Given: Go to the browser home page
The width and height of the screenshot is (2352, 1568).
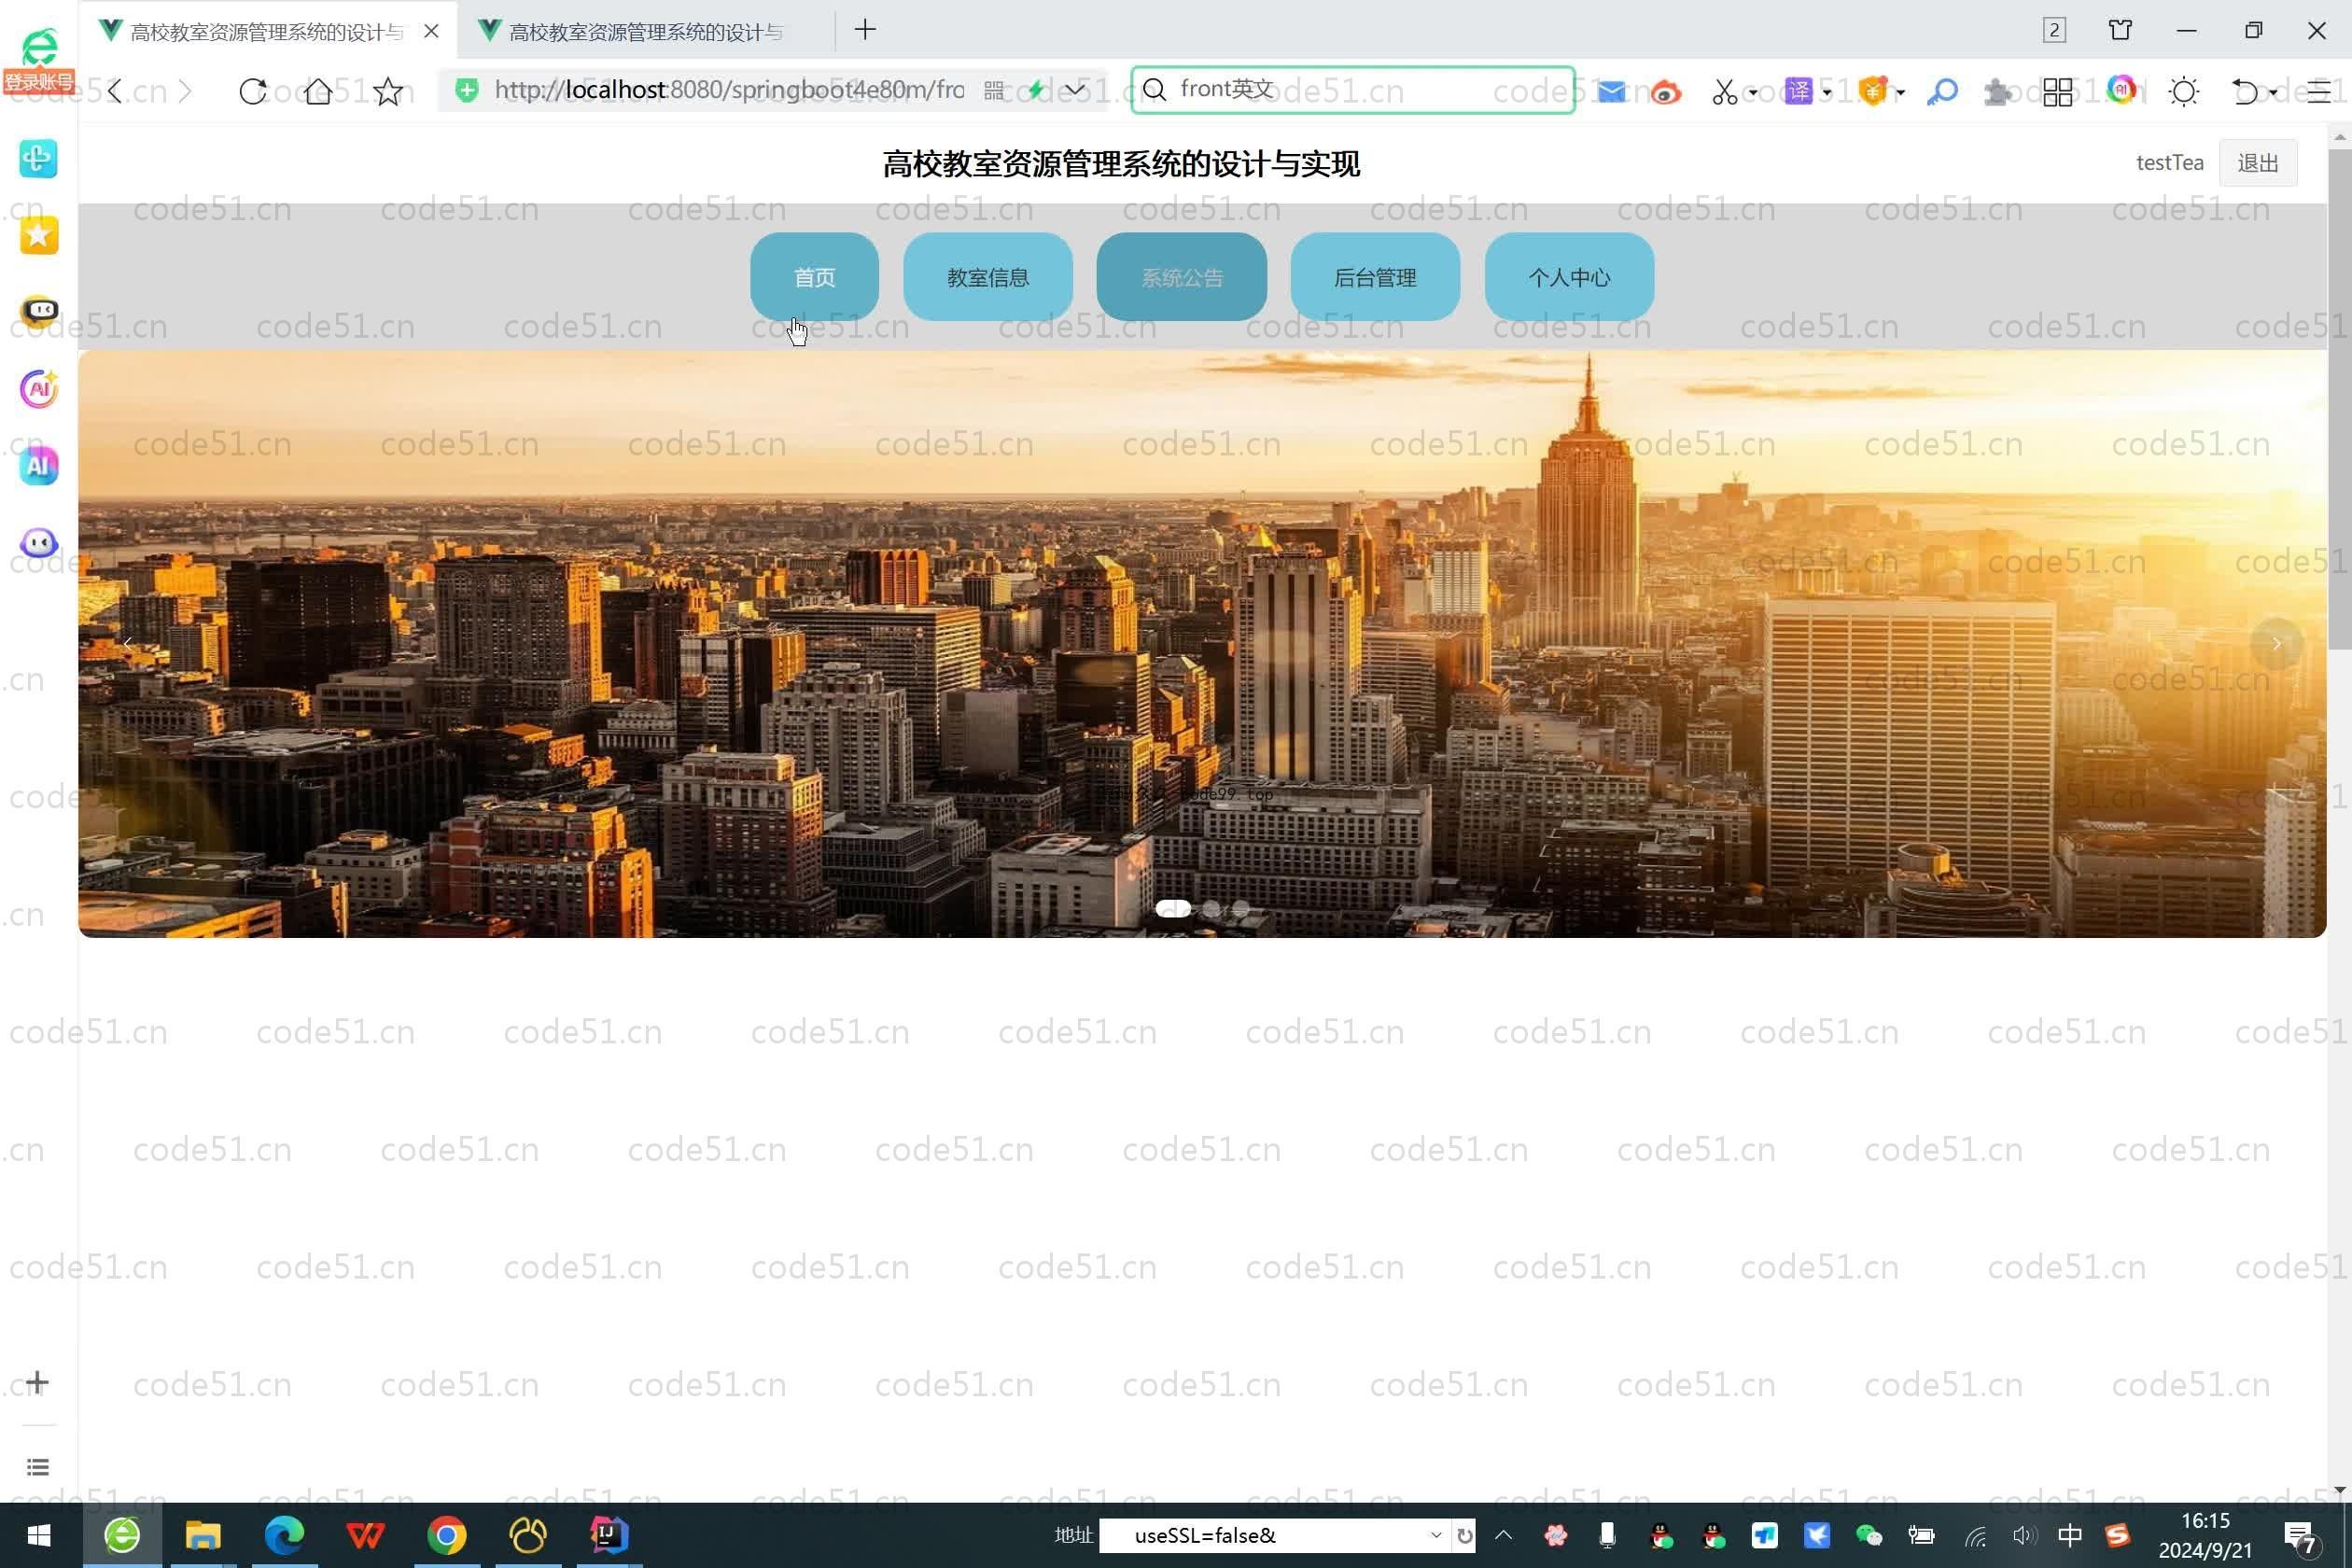Looking at the screenshot, I should [x=318, y=91].
